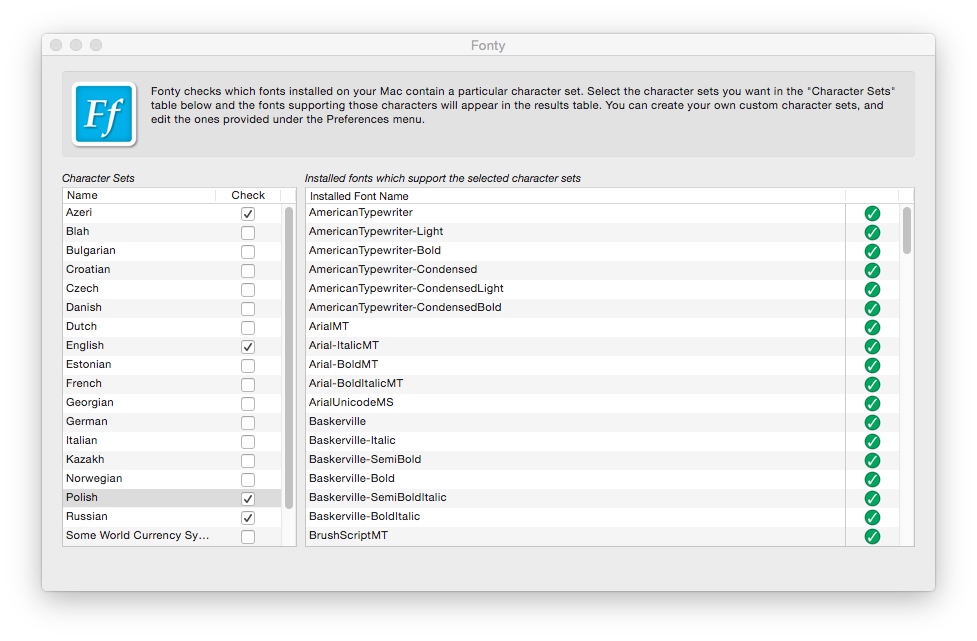Click green checkmark for Baskerville-Bold

point(872,480)
